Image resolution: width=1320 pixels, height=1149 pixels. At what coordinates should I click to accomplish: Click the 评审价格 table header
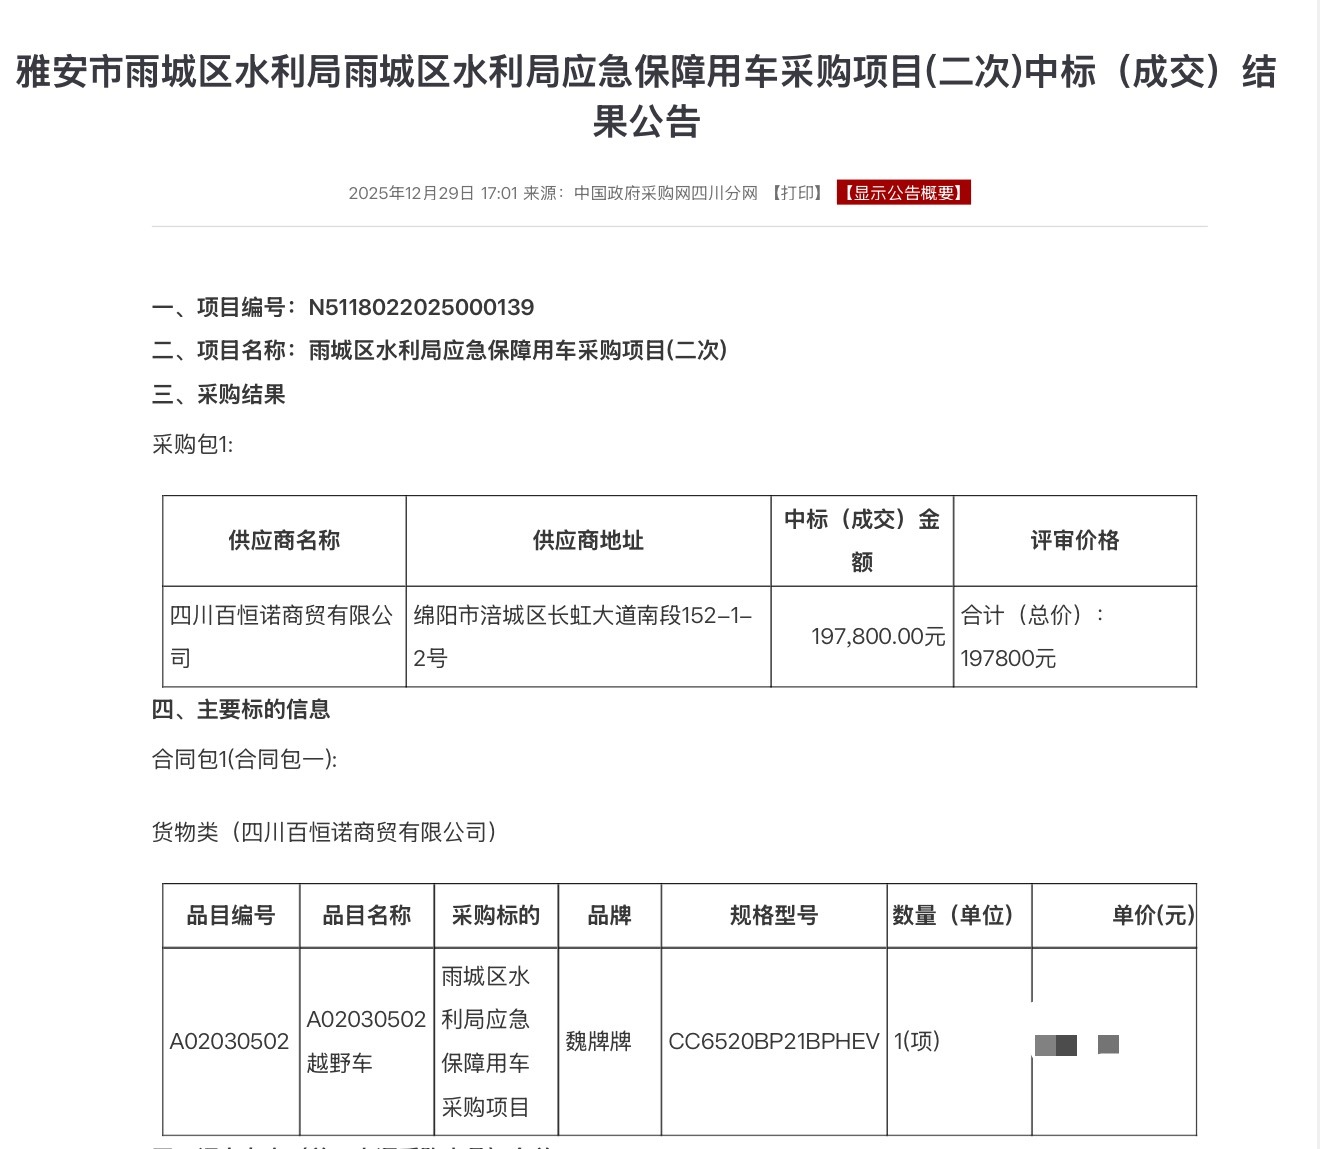pos(1075,540)
